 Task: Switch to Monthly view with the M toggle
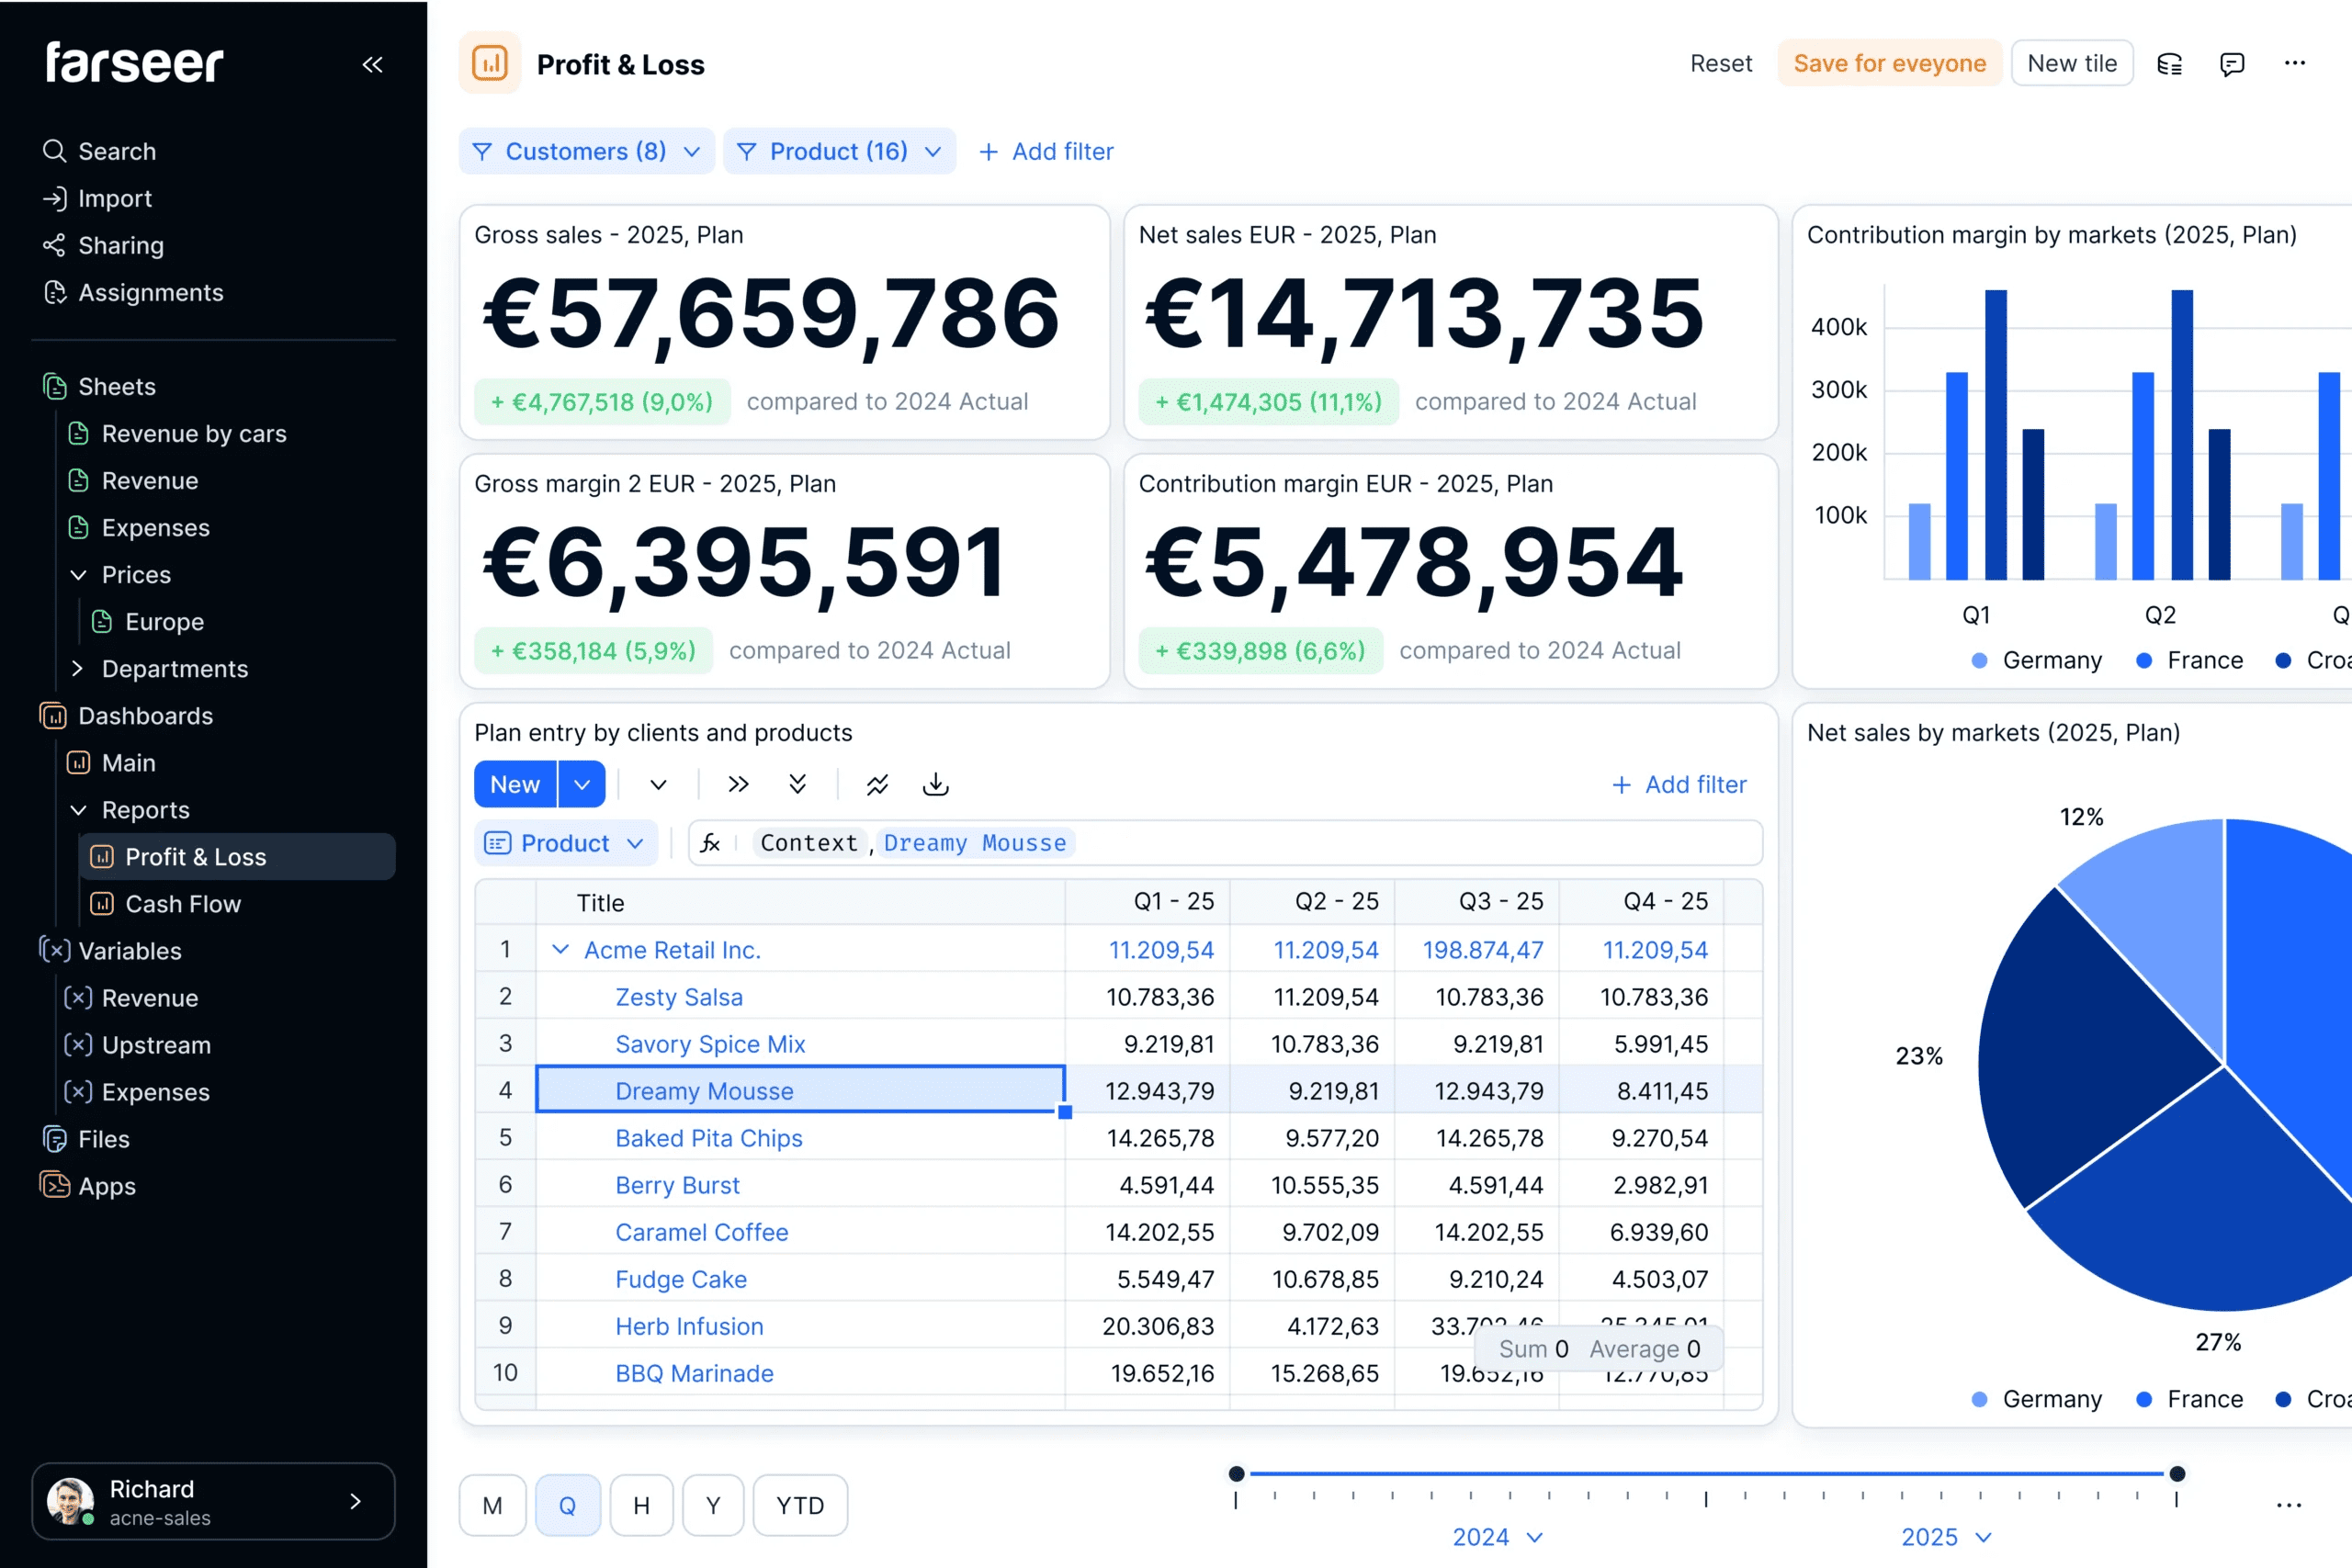point(492,1505)
